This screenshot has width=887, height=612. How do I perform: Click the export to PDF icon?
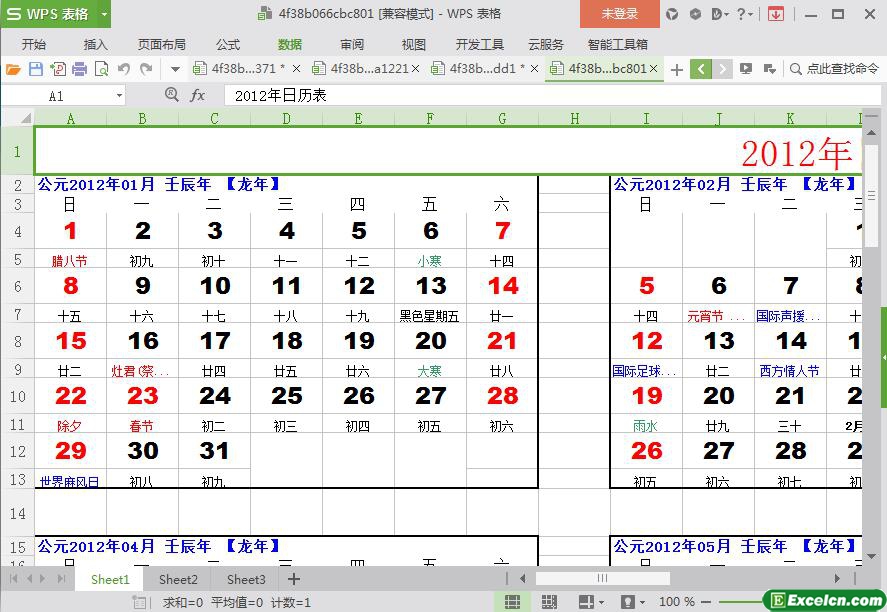[x=58, y=69]
